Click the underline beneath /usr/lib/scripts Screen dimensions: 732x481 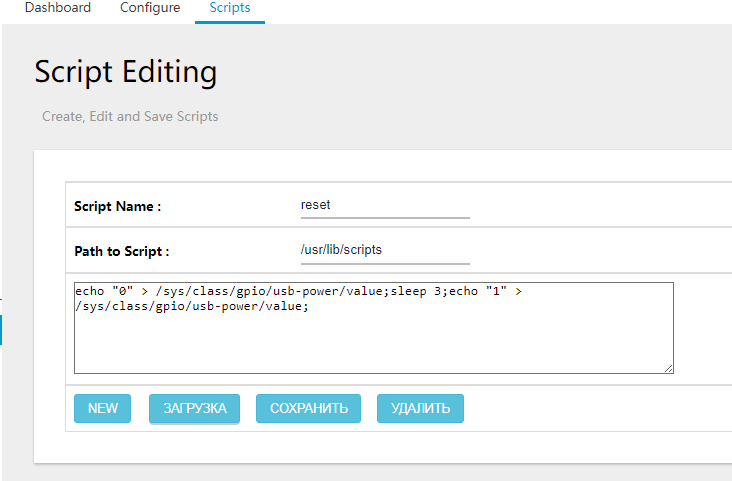tap(385, 263)
